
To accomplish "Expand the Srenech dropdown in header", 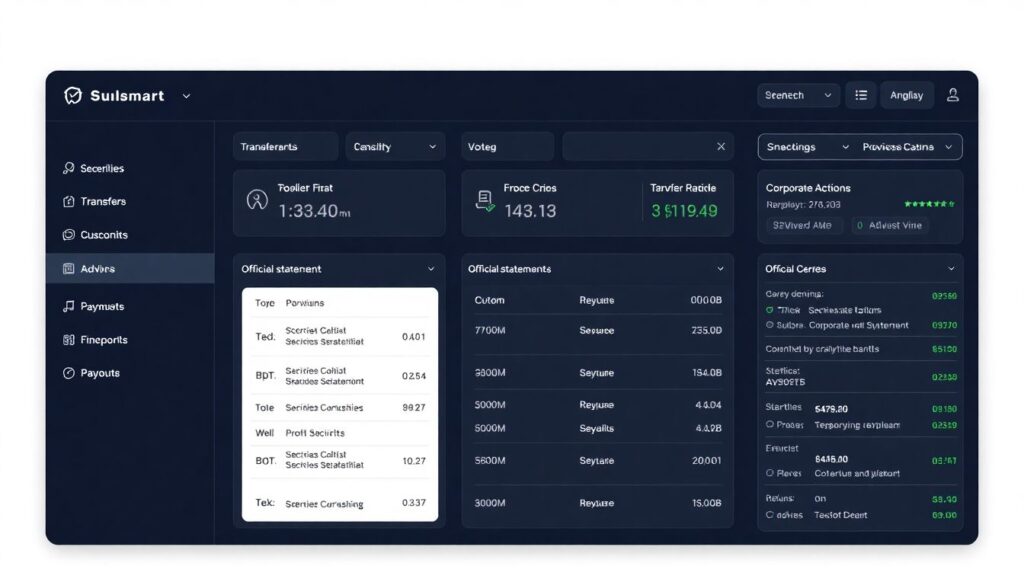I will coord(798,95).
